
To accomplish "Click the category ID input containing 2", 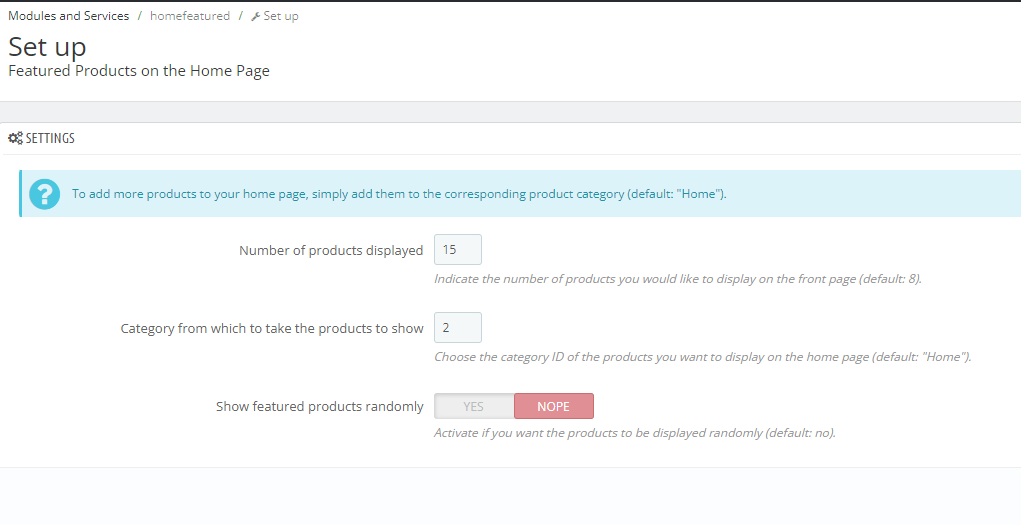I will [x=457, y=328].
